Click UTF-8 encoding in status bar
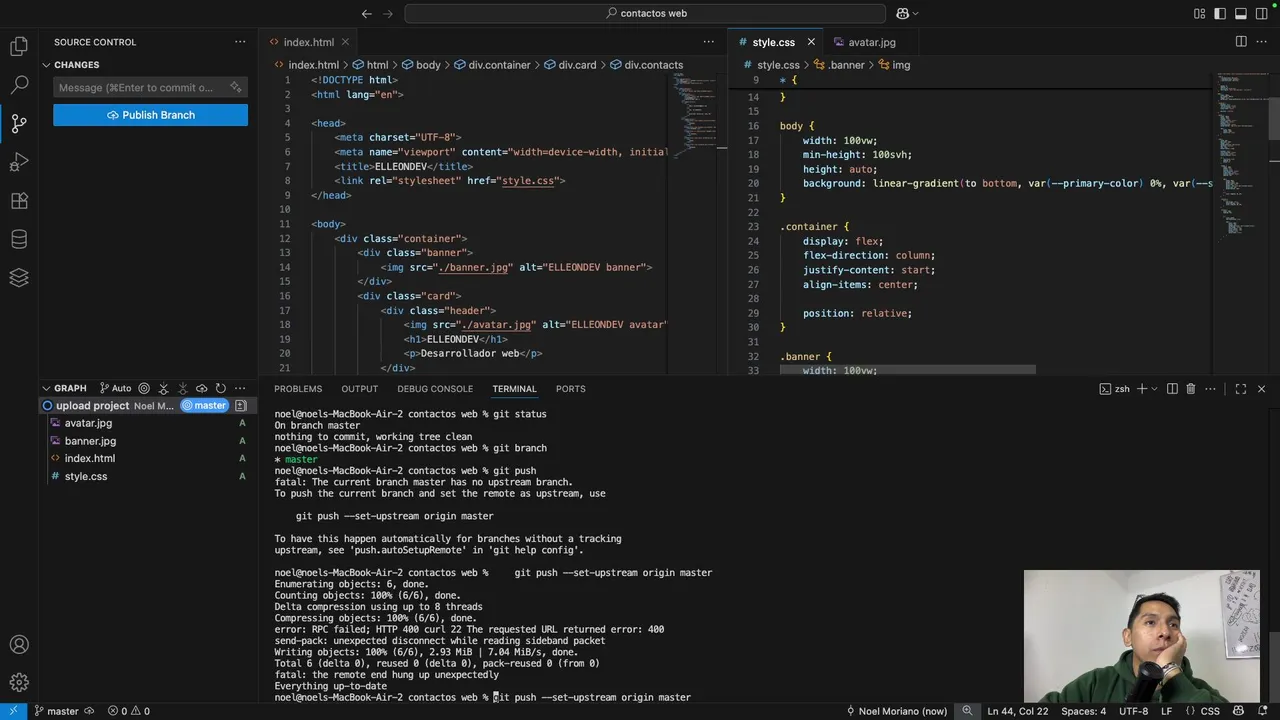The image size is (1280, 720). point(1133,711)
